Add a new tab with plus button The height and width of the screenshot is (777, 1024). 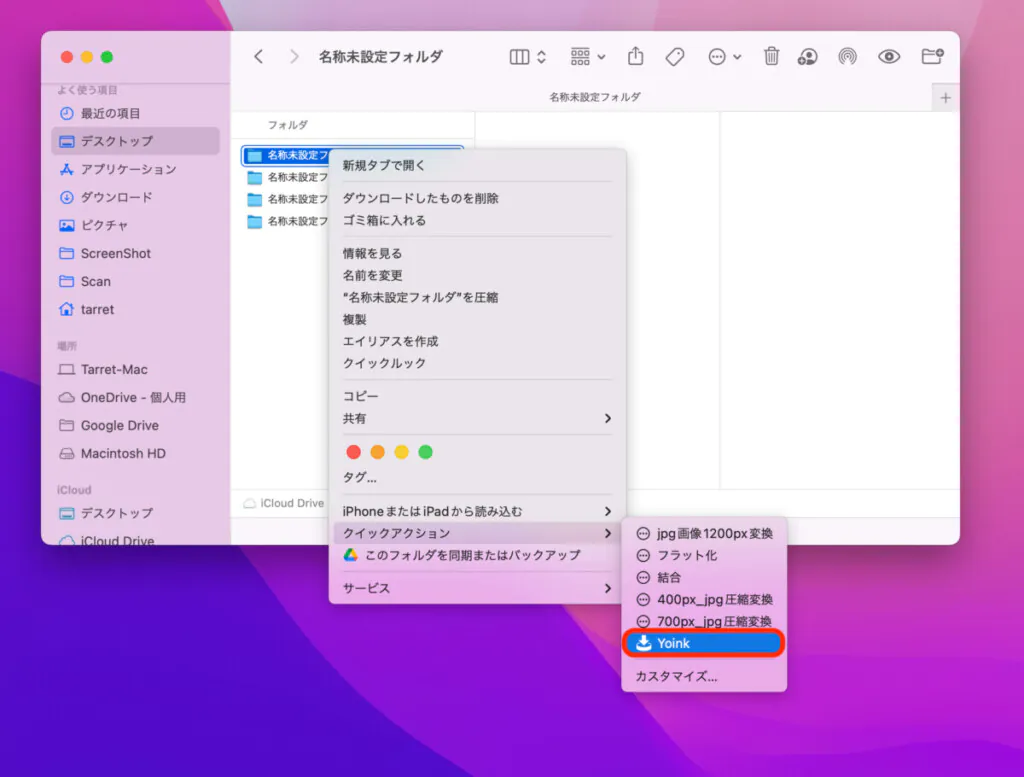946,98
